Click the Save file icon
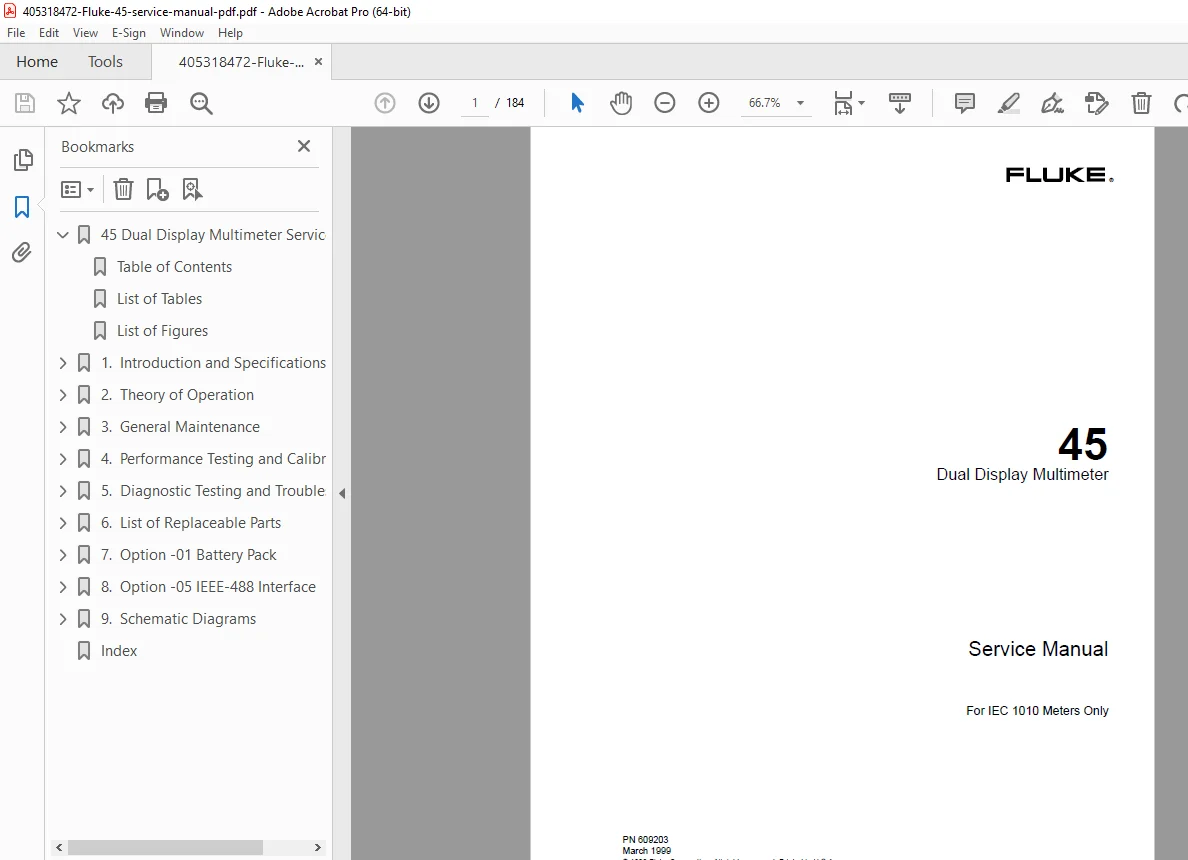Screen dimensions: 1188x860 click(x=25, y=103)
